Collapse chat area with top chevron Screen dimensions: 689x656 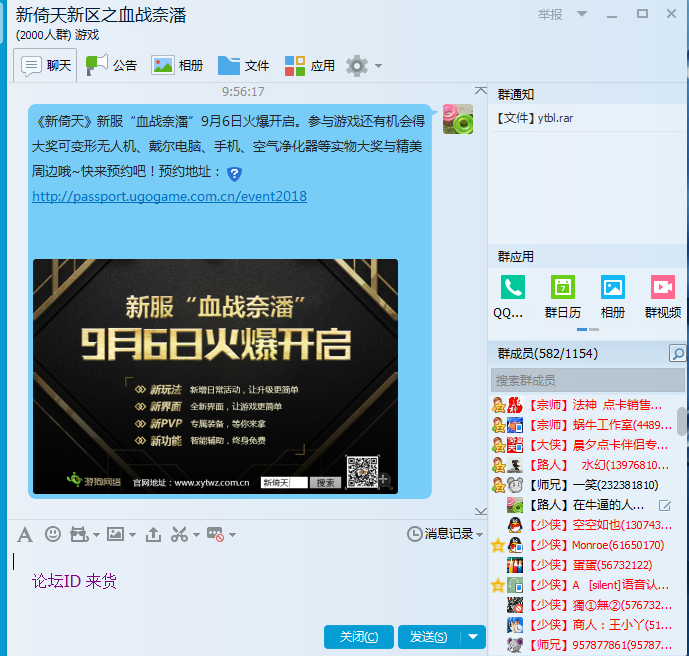point(481,91)
